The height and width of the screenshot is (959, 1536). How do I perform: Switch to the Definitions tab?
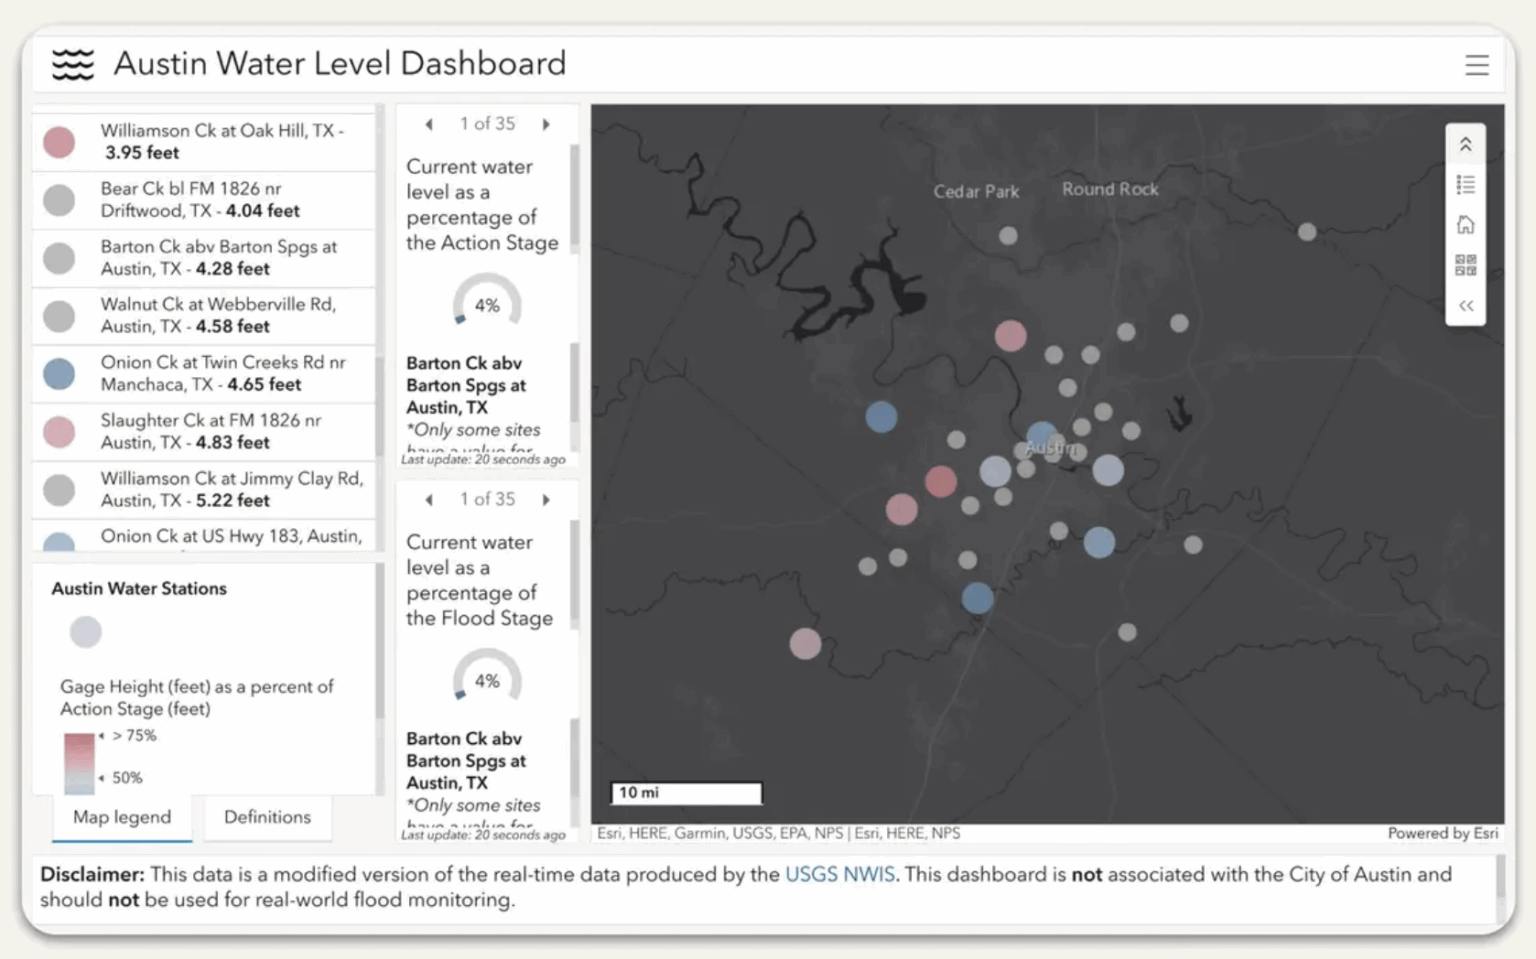point(267,817)
